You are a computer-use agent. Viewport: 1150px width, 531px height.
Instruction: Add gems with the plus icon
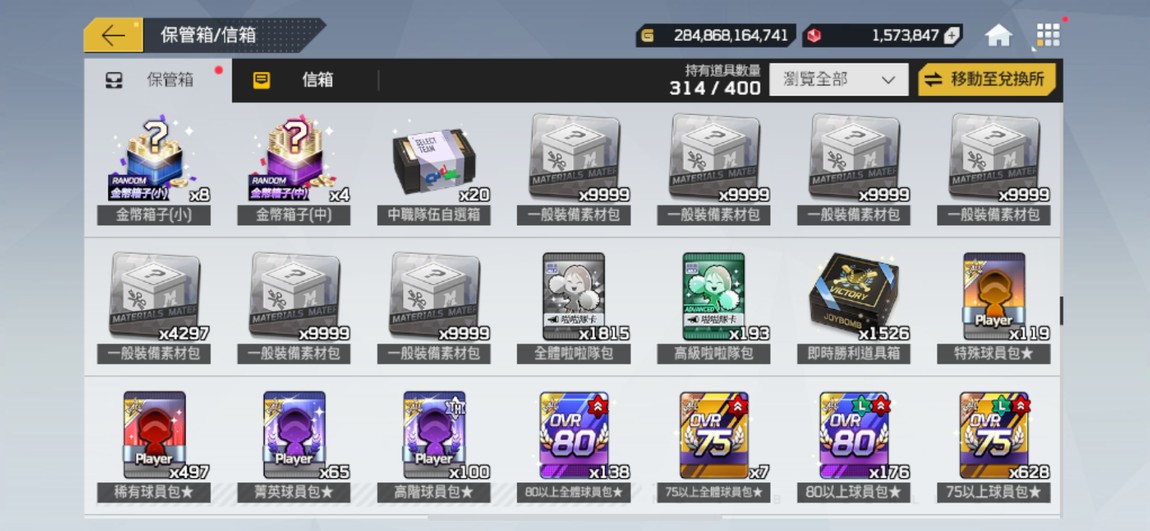pyautogui.click(x=951, y=35)
